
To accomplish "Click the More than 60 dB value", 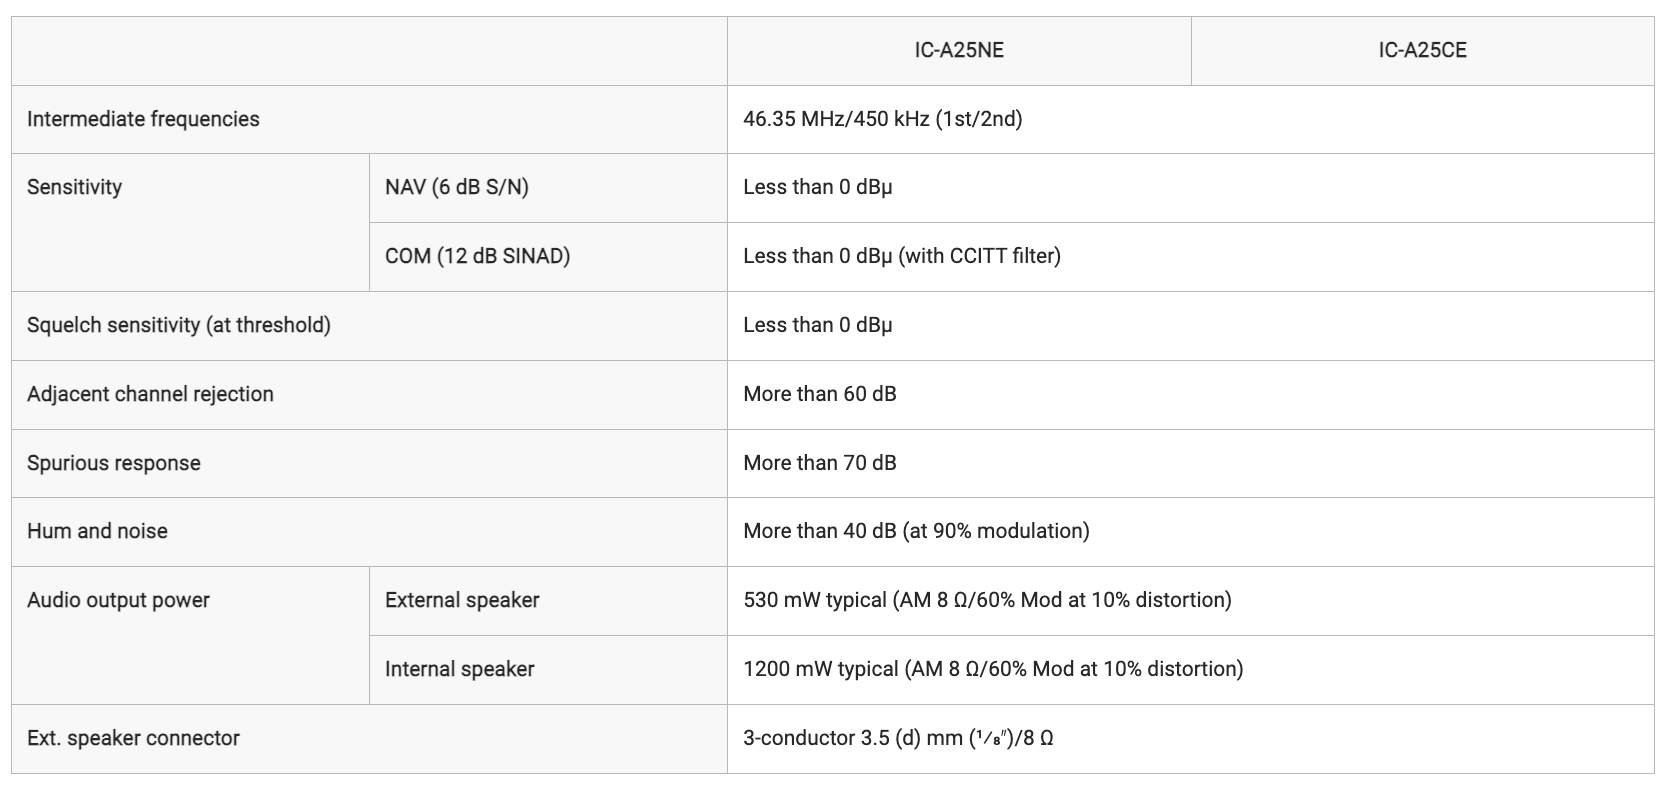I will point(820,394).
